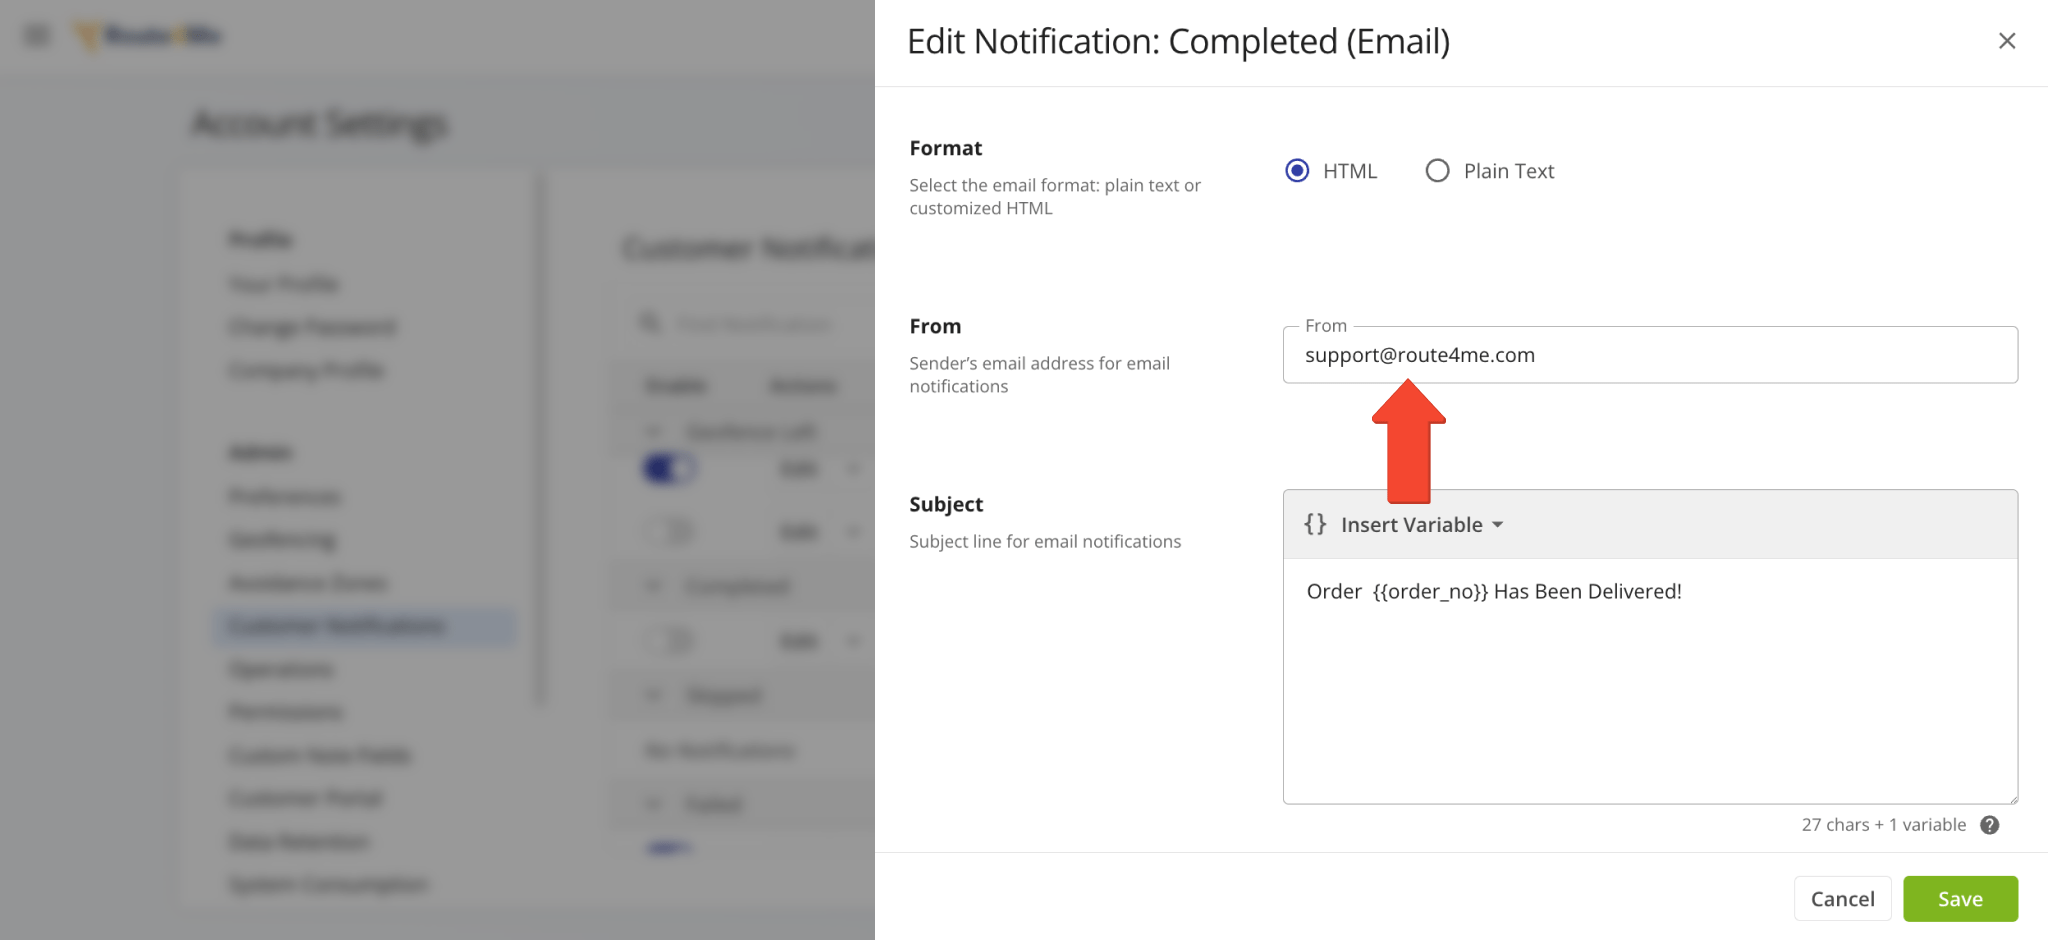Click the Route4Me logo in the background

tap(148, 36)
